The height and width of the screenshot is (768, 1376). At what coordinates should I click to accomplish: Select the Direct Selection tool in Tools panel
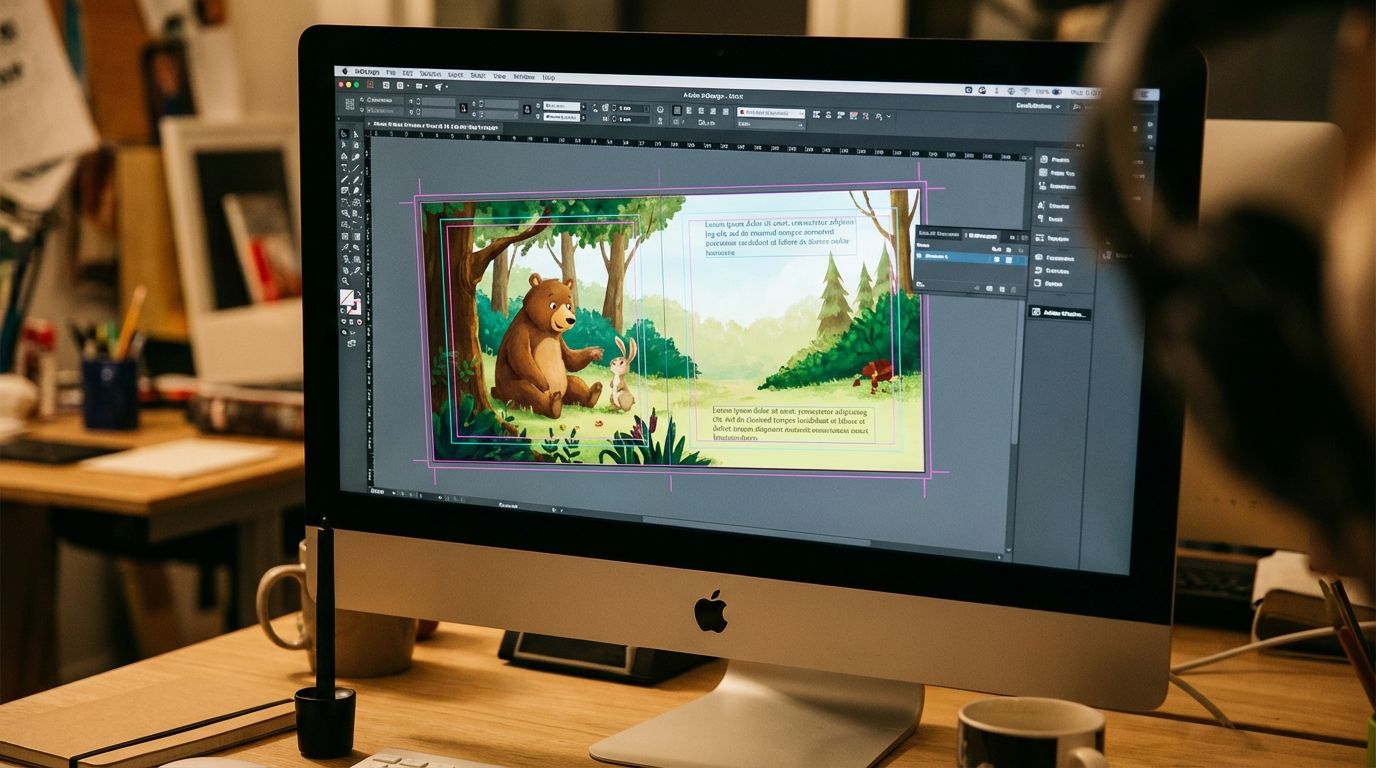click(357, 134)
